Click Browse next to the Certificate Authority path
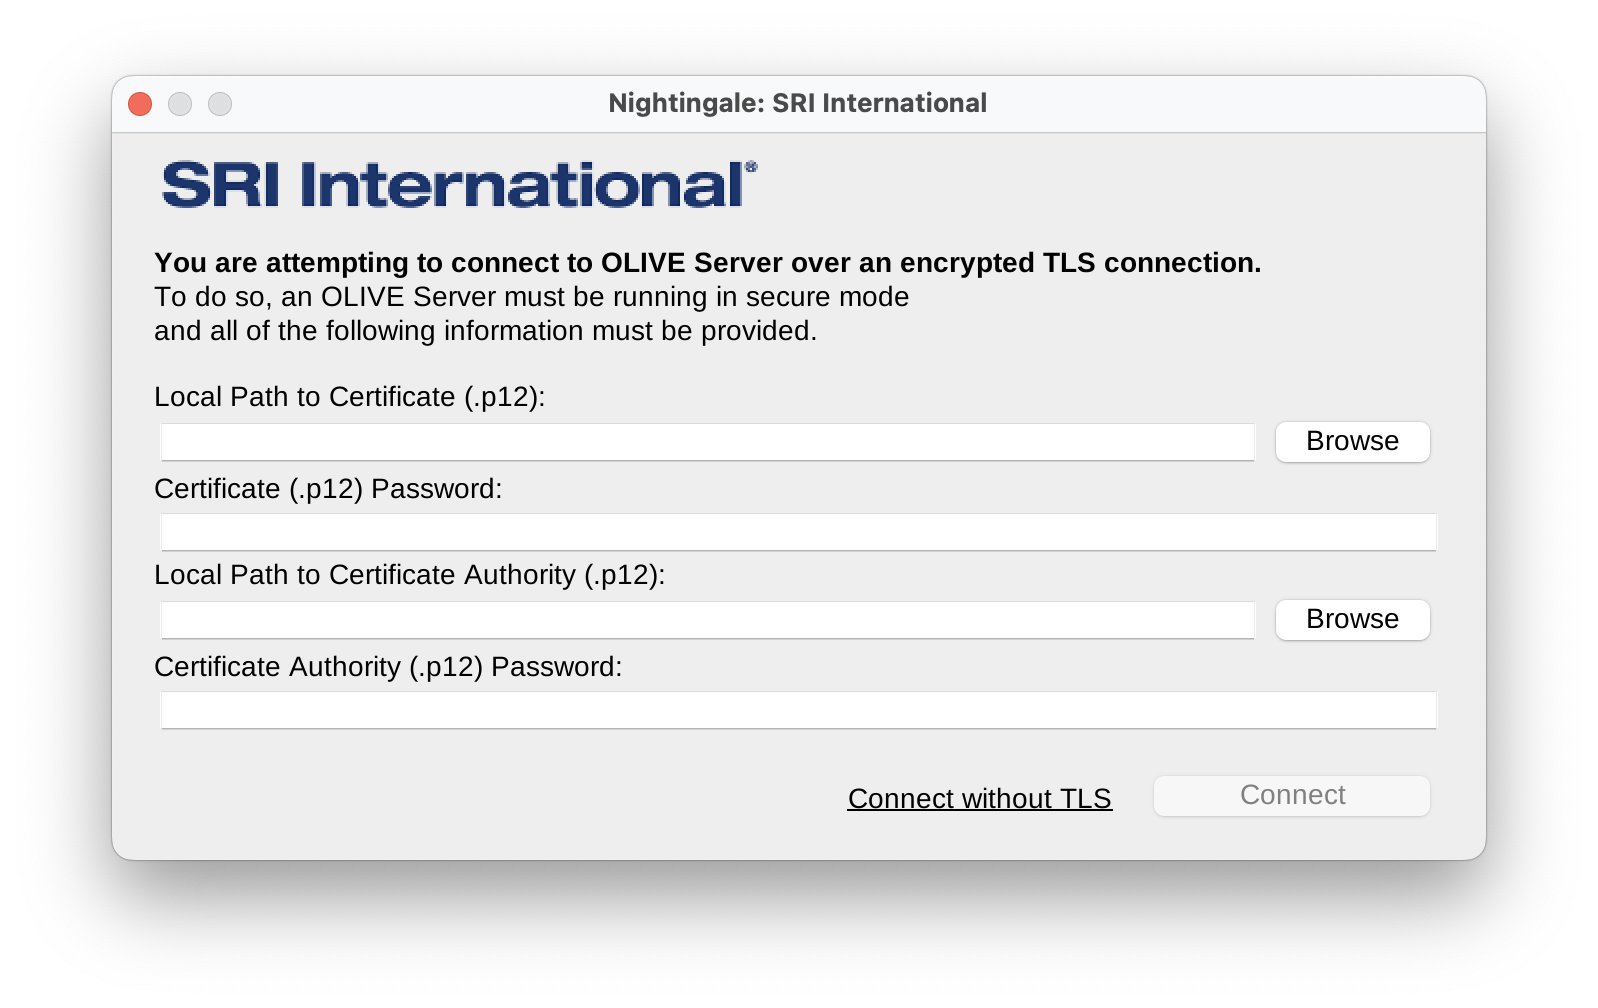 coord(1352,619)
